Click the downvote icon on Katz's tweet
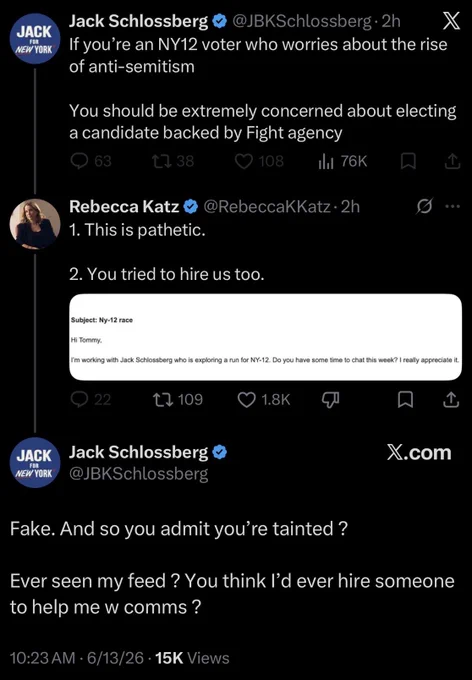 pyautogui.click(x=330, y=399)
